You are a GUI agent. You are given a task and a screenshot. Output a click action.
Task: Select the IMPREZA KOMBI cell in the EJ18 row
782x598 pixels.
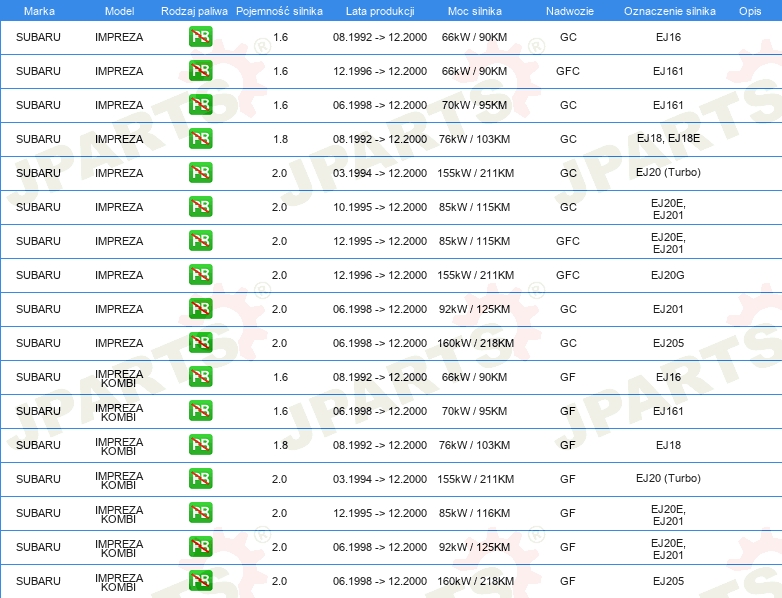tap(119, 446)
